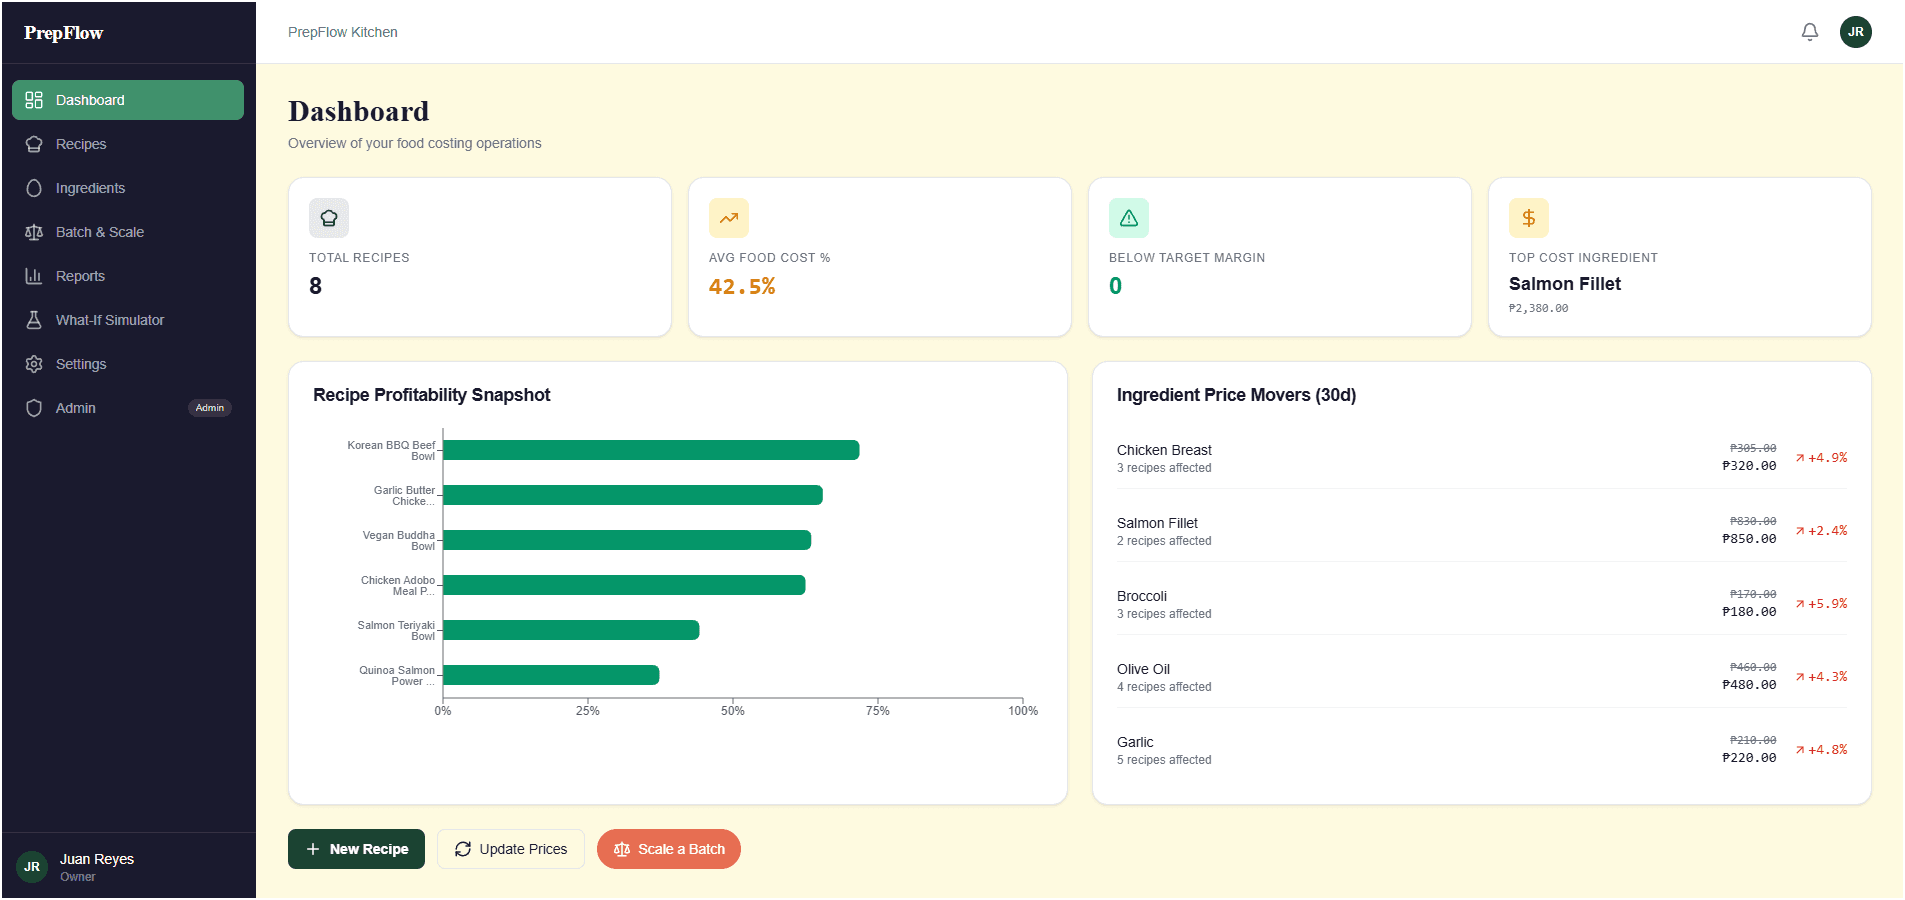The width and height of the screenshot is (1905, 900).
Task: Click the Admin badge in the sidebar
Action: [x=209, y=408]
